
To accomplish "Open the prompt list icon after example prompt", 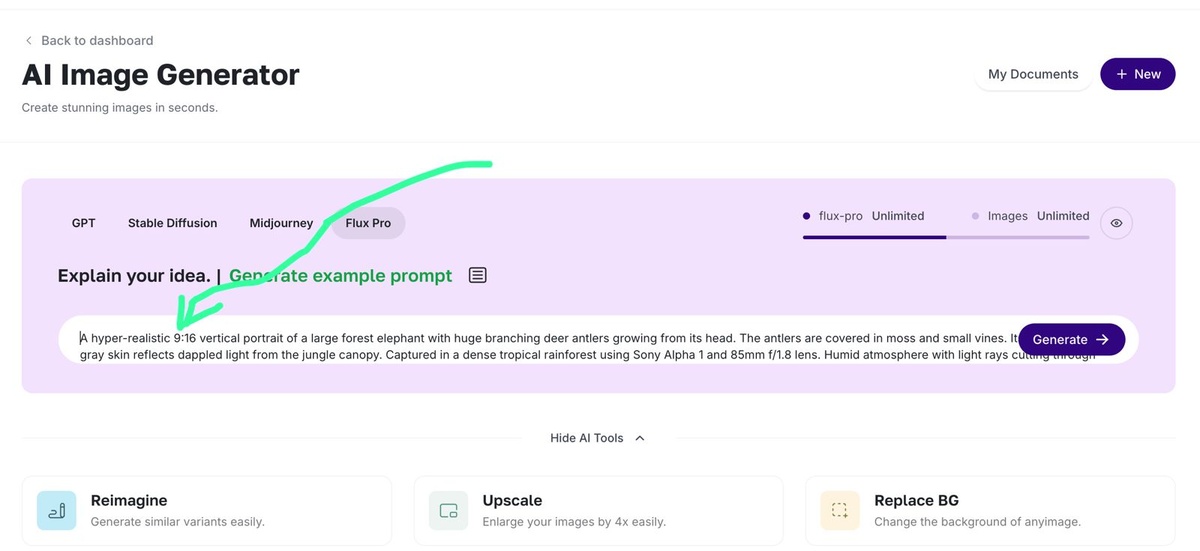I will click(x=478, y=275).
